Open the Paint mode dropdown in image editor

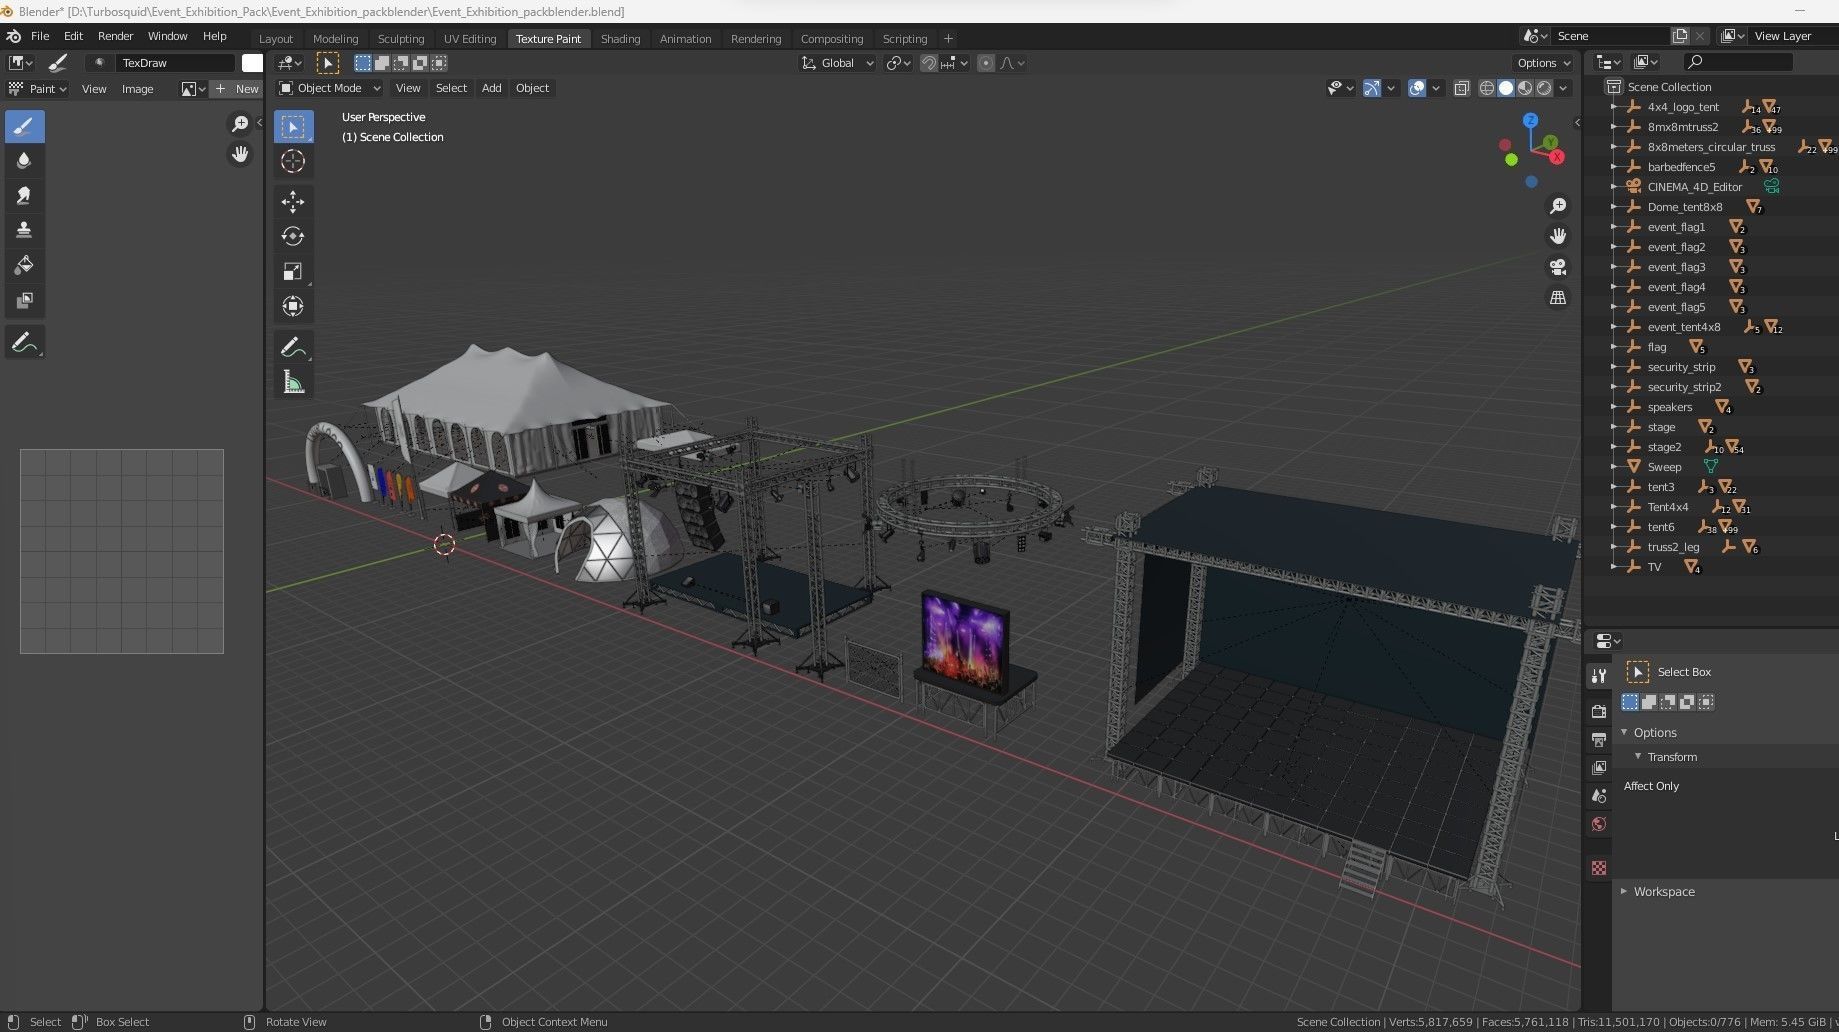38,89
